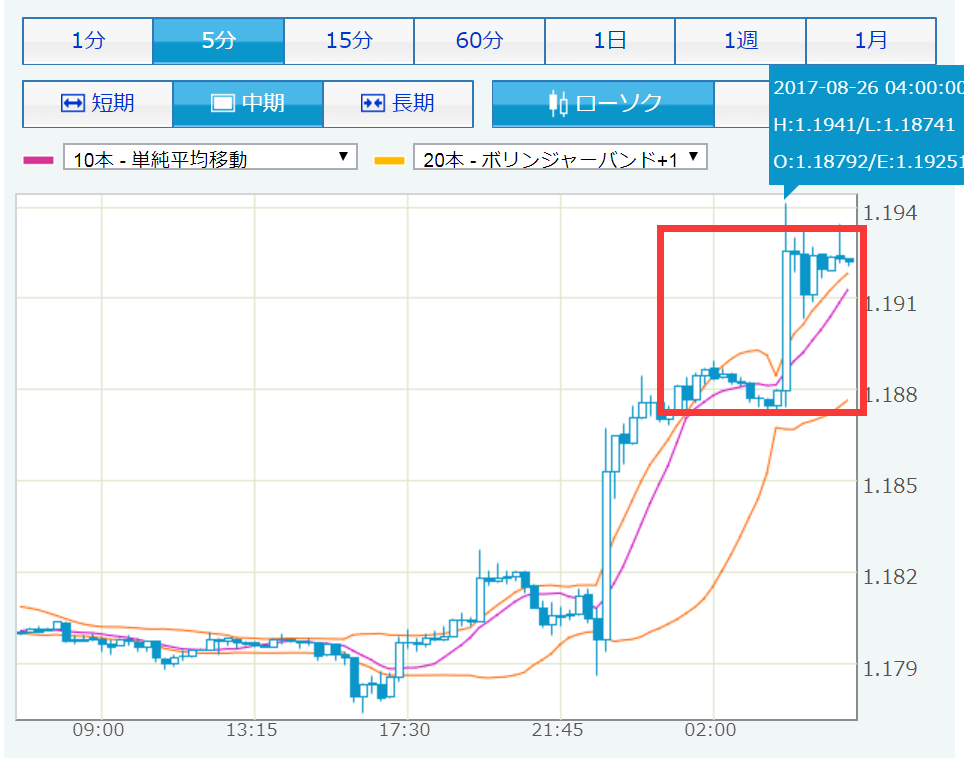Click the 02:00 time axis label
This screenshot has width=964, height=758.
[711, 730]
